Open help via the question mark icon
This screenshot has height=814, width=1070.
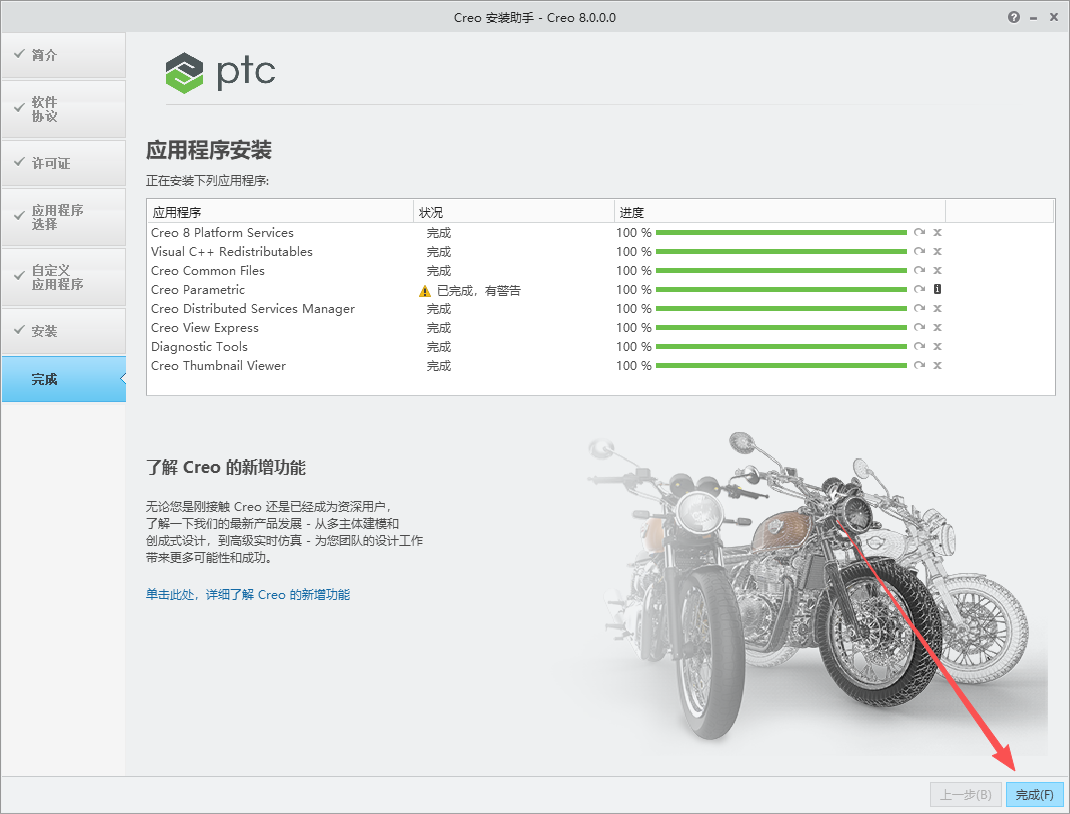1013,16
